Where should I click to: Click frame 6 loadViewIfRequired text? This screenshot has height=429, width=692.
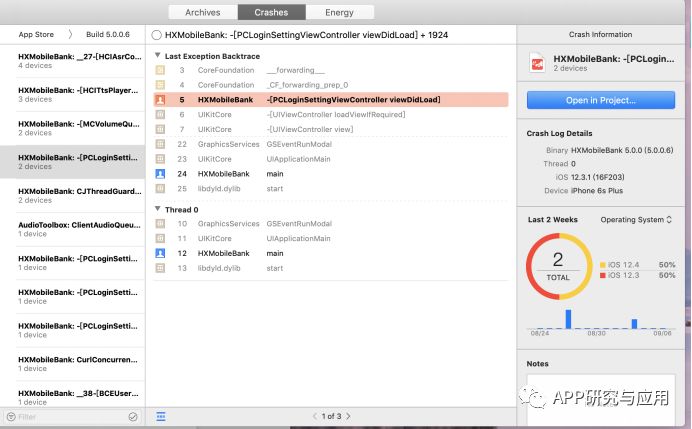(x=336, y=115)
